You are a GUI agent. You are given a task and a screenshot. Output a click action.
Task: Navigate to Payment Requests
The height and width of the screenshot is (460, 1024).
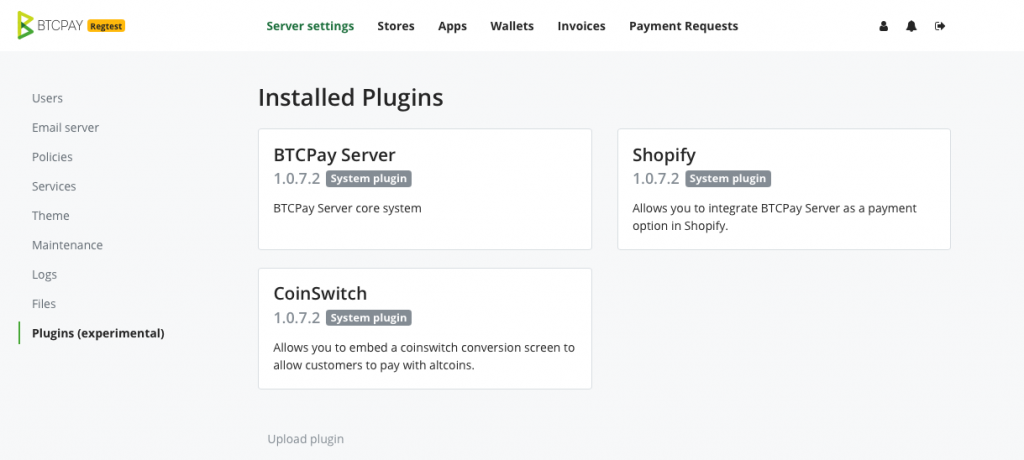pos(684,26)
